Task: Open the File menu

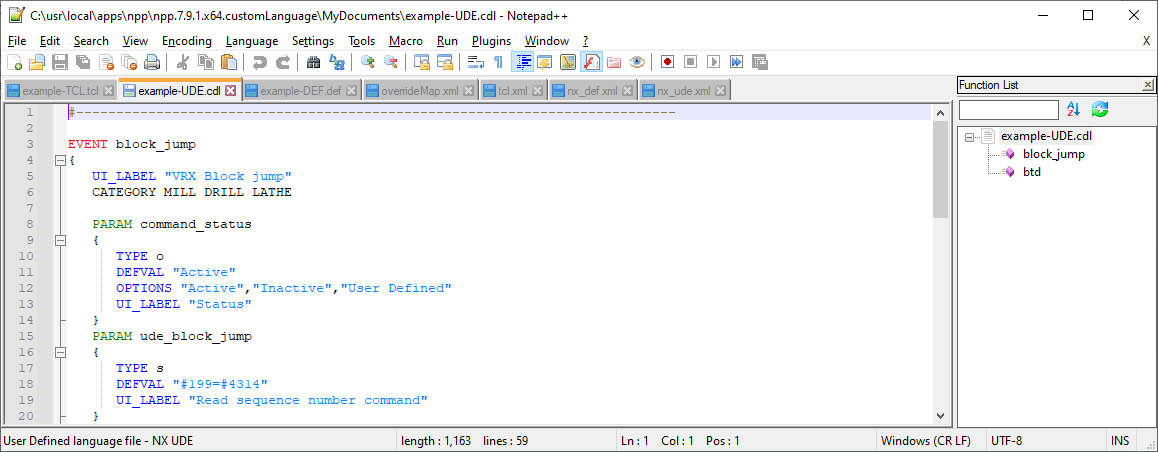Action: pyautogui.click(x=17, y=41)
